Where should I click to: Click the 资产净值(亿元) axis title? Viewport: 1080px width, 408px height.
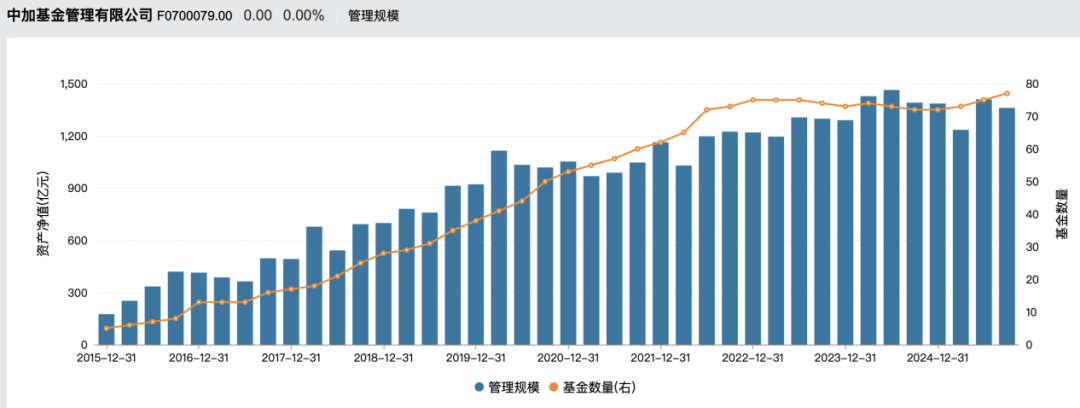point(43,214)
